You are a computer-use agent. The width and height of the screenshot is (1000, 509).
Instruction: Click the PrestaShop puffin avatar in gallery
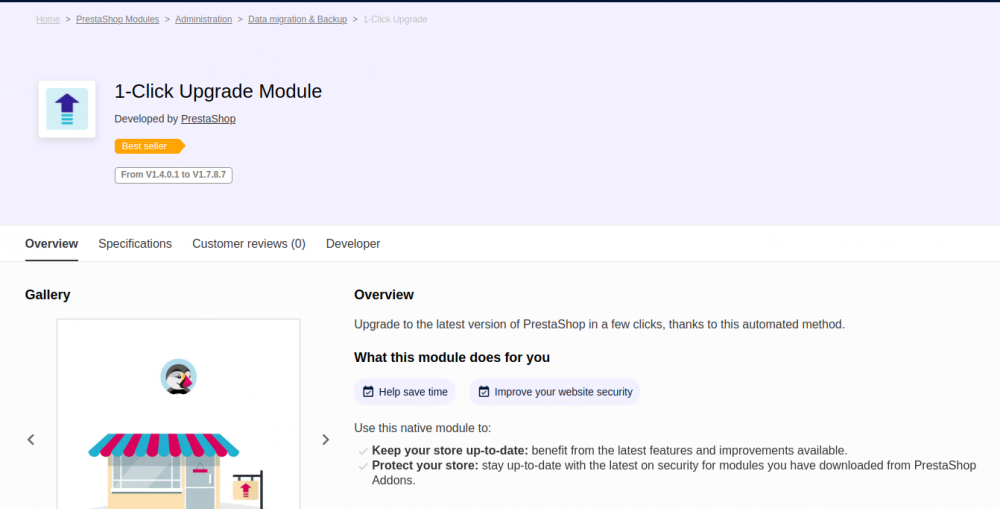[x=179, y=376]
